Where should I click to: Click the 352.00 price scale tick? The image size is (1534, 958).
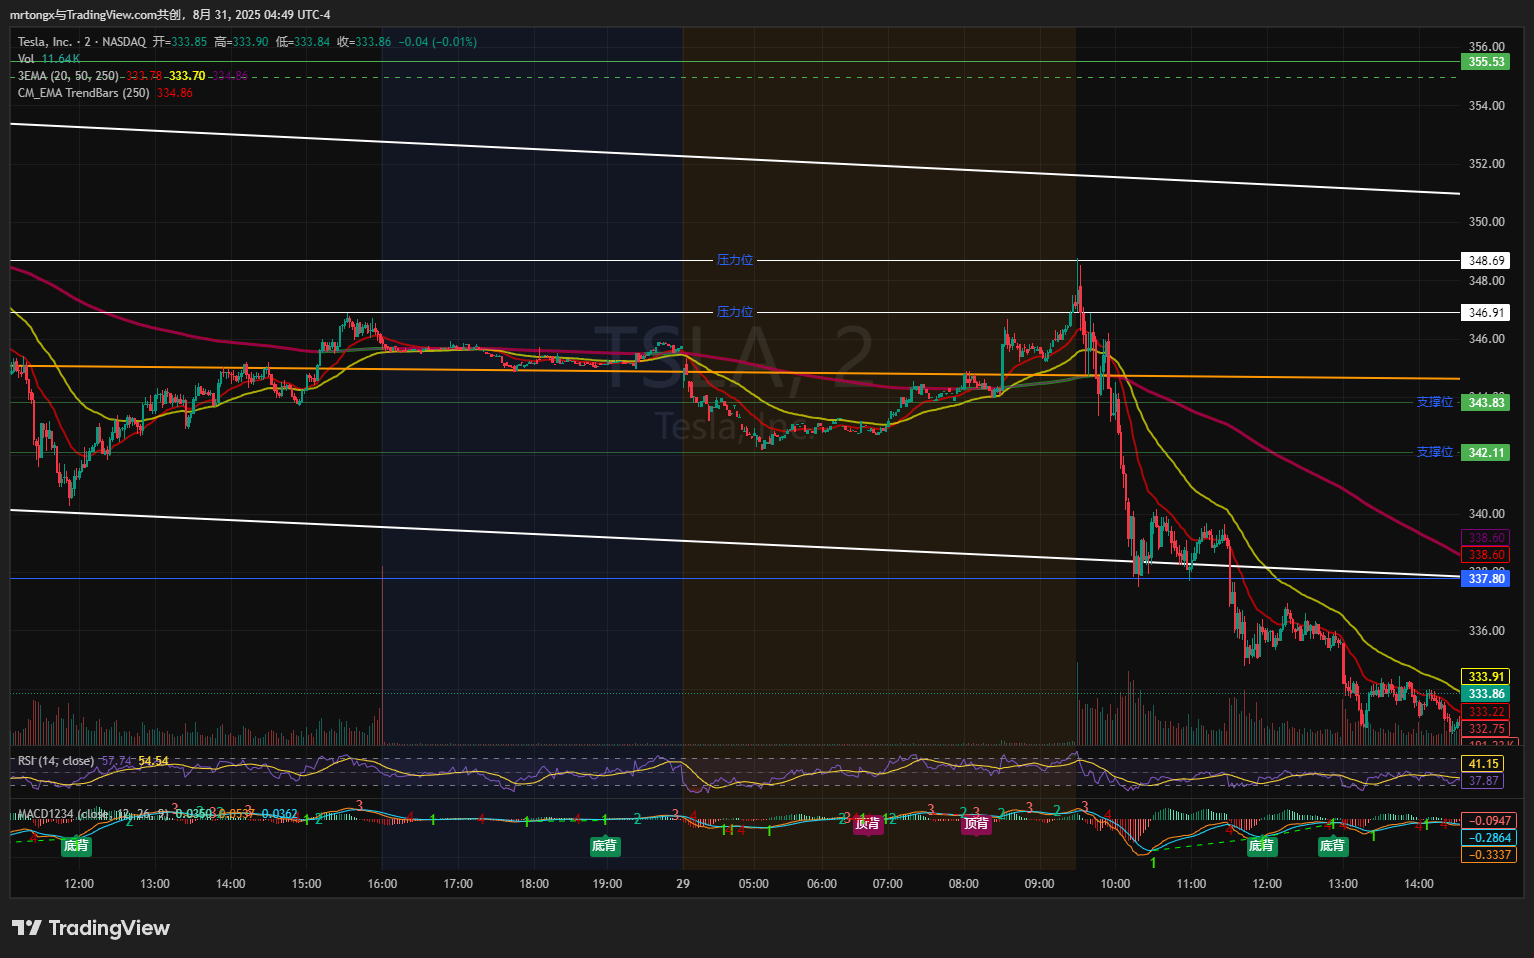point(1486,164)
